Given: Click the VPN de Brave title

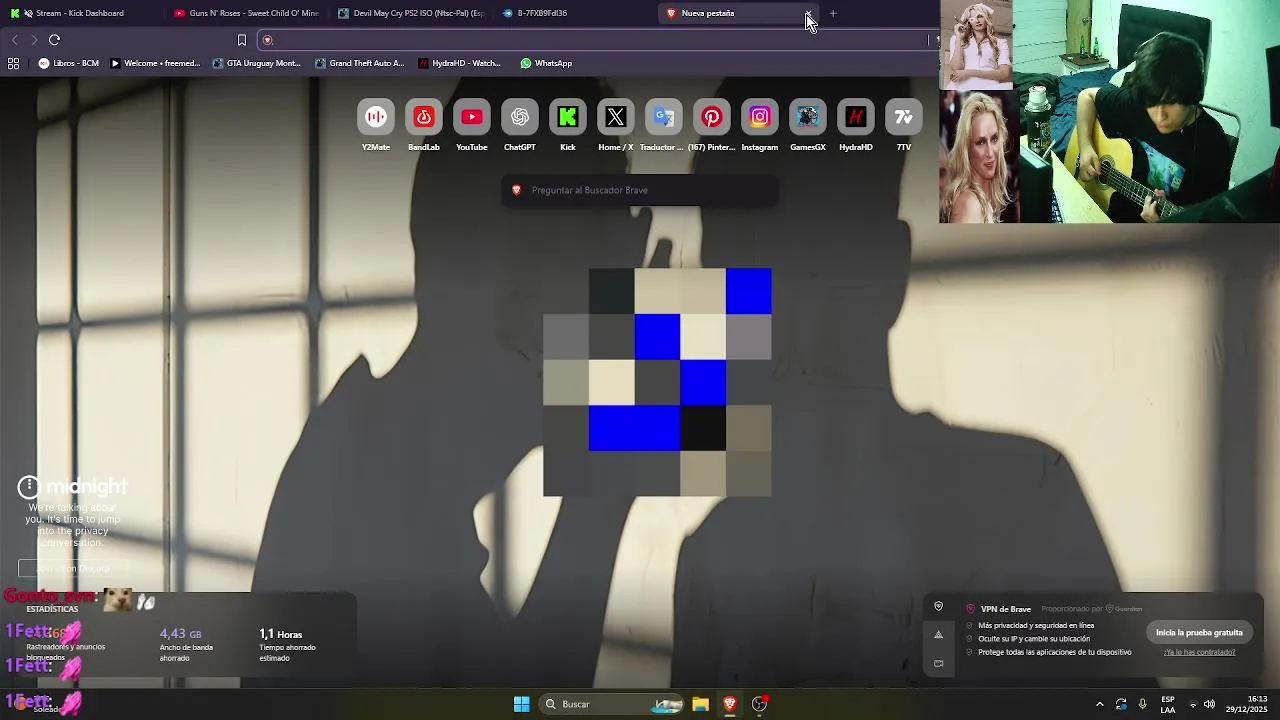Looking at the screenshot, I should [x=1006, y=609].
